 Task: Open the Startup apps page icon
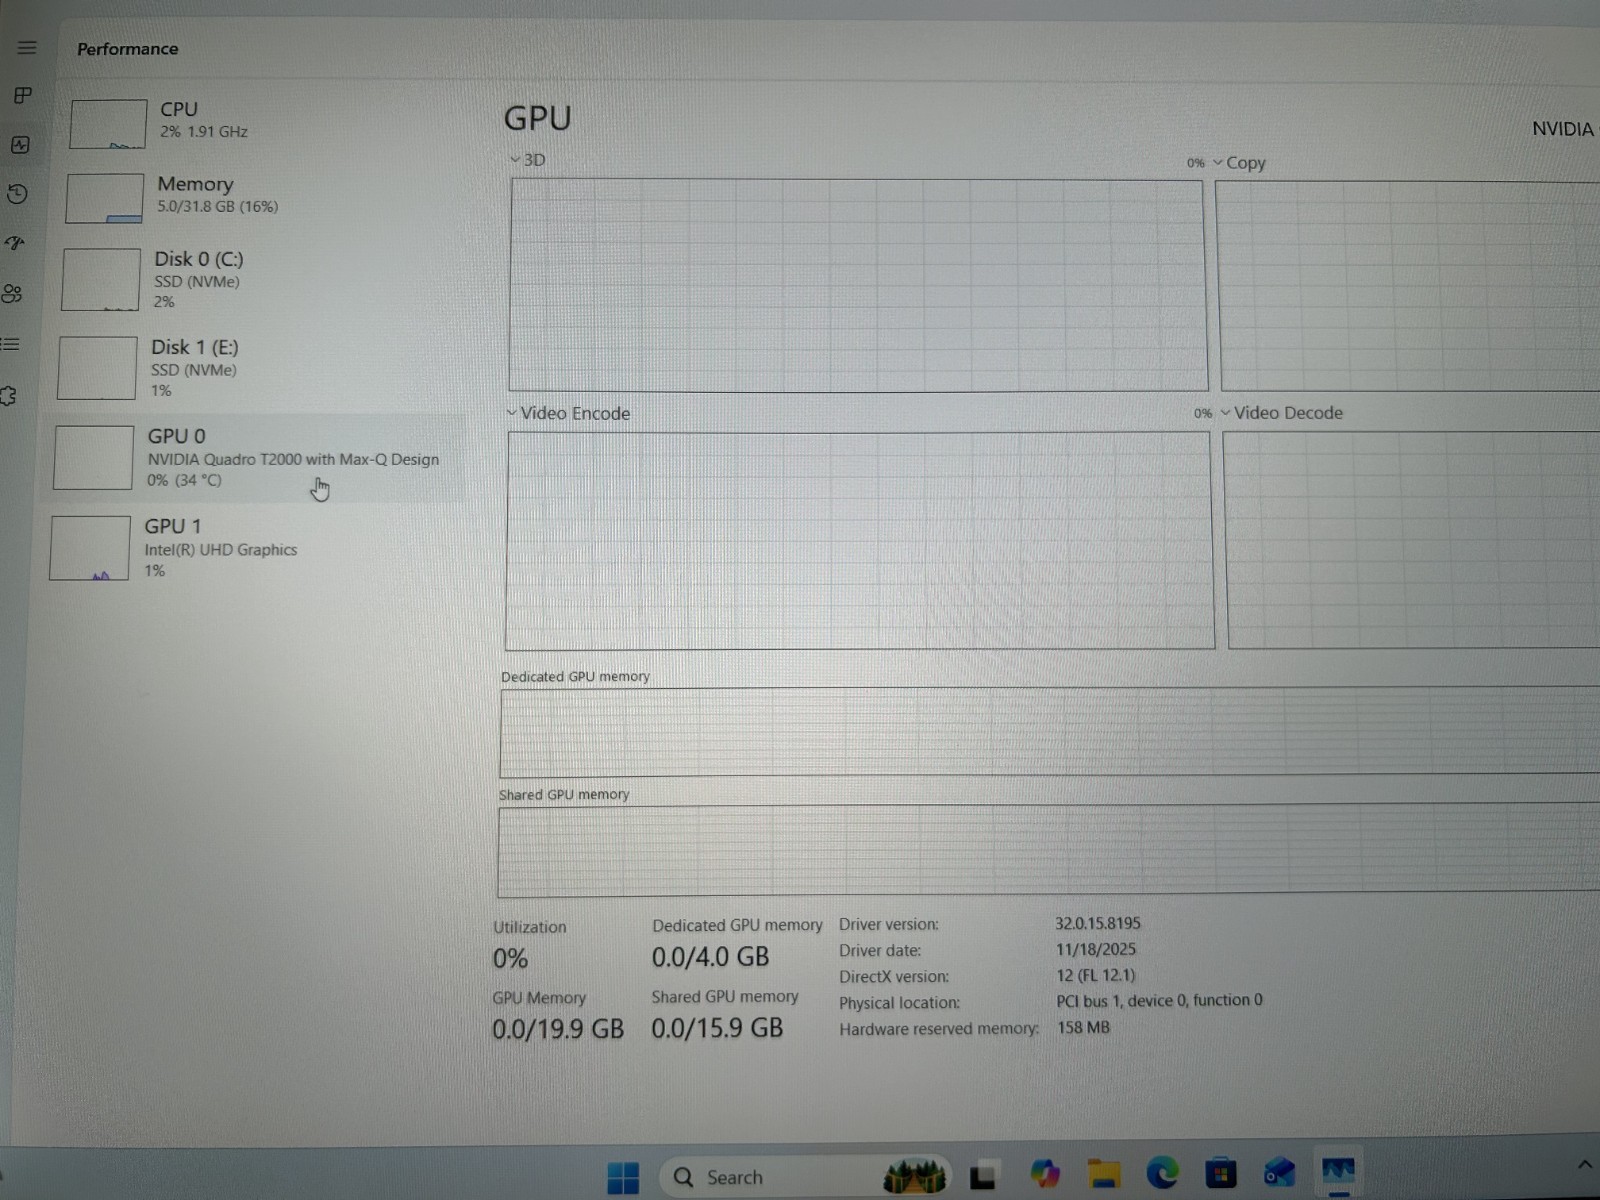click(x=14, y=243)
